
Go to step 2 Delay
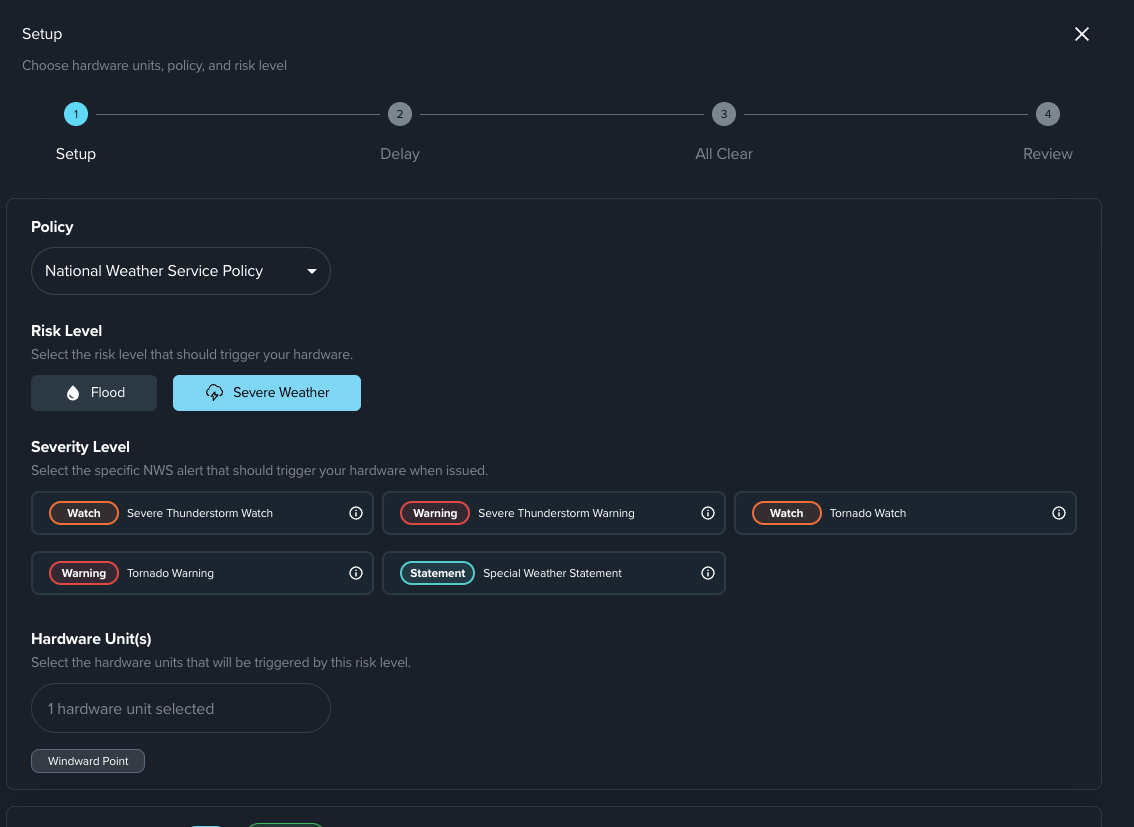click(400, 114)
